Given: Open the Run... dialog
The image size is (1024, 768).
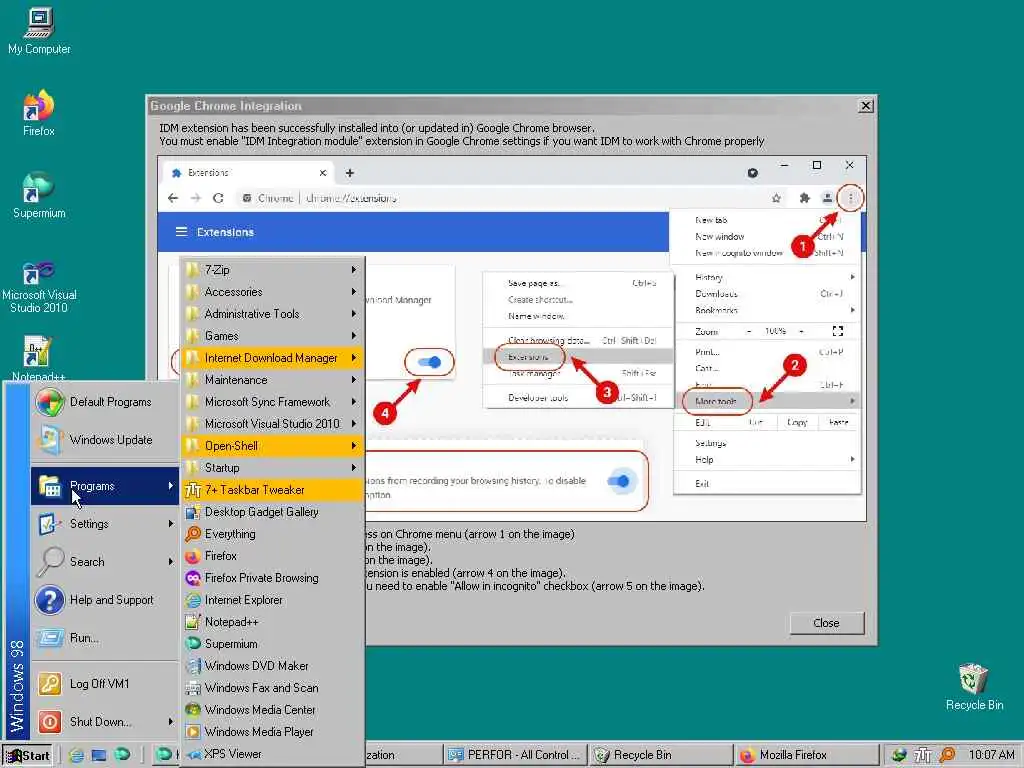Looking at the screenshot, I should 104,637.
